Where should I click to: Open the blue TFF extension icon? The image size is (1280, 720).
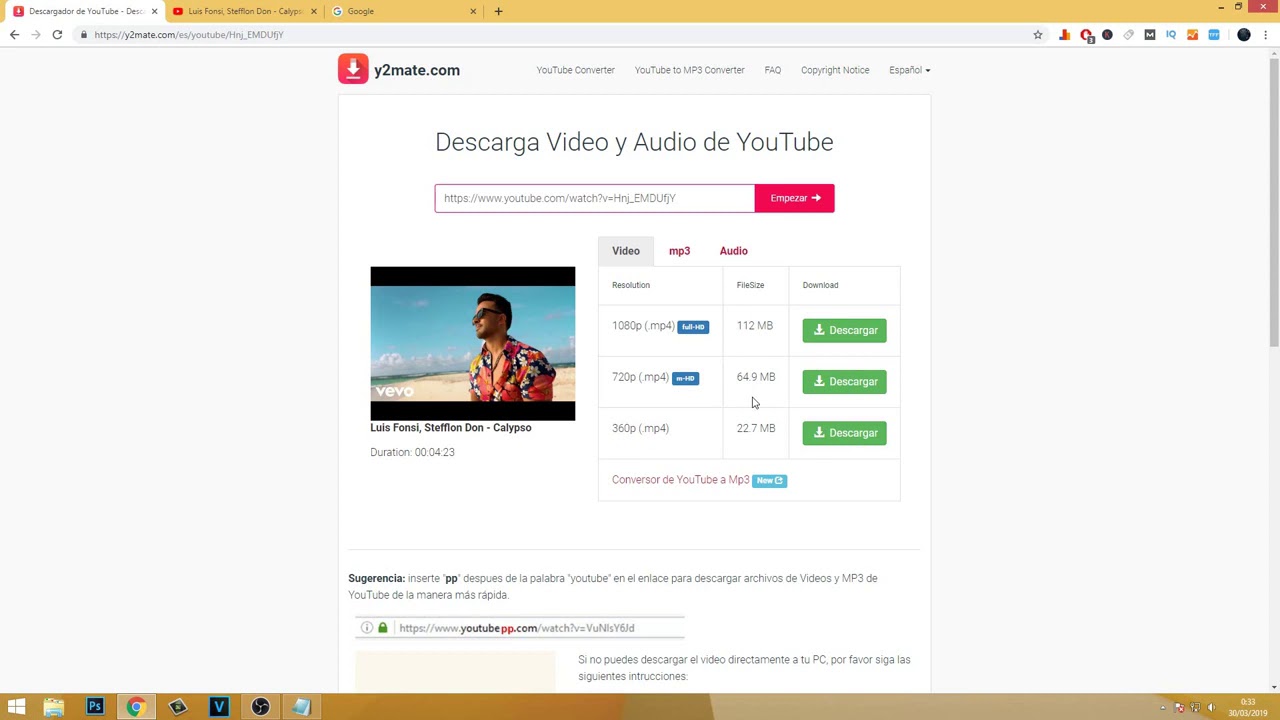coord(1214,35)
